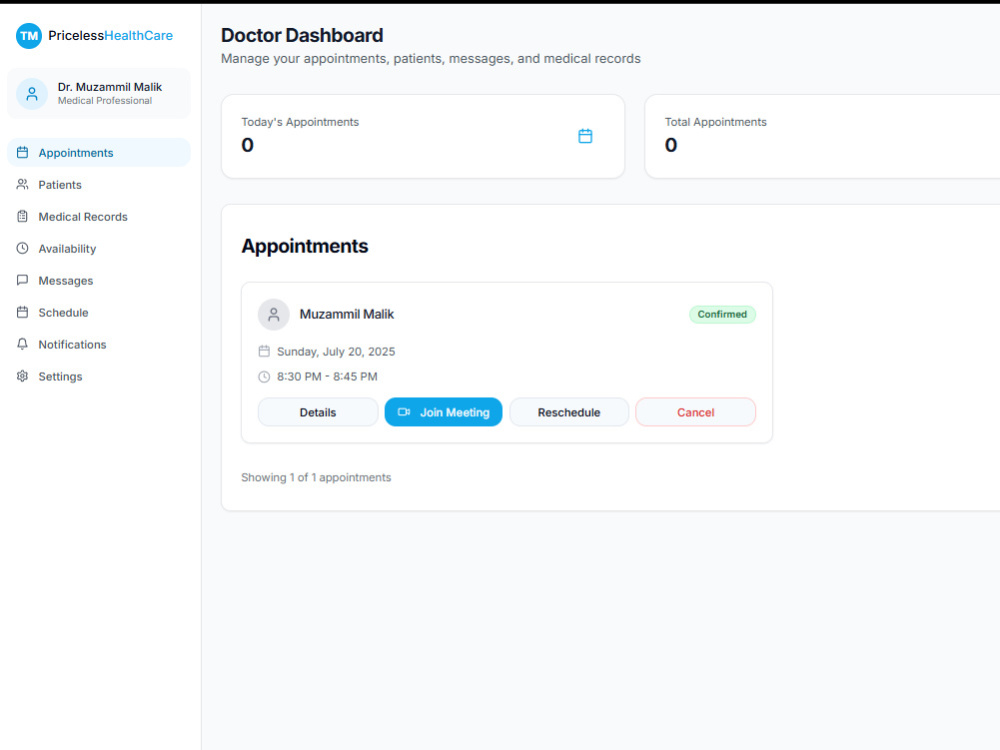This screenshot has width=1000, height=750.
Task: Click the Today's Appointments label
Action: [300, 122]
